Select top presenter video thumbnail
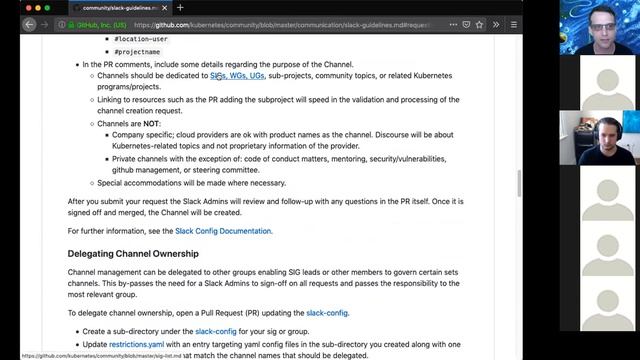640x360 pixels. (x=600, y=27)
